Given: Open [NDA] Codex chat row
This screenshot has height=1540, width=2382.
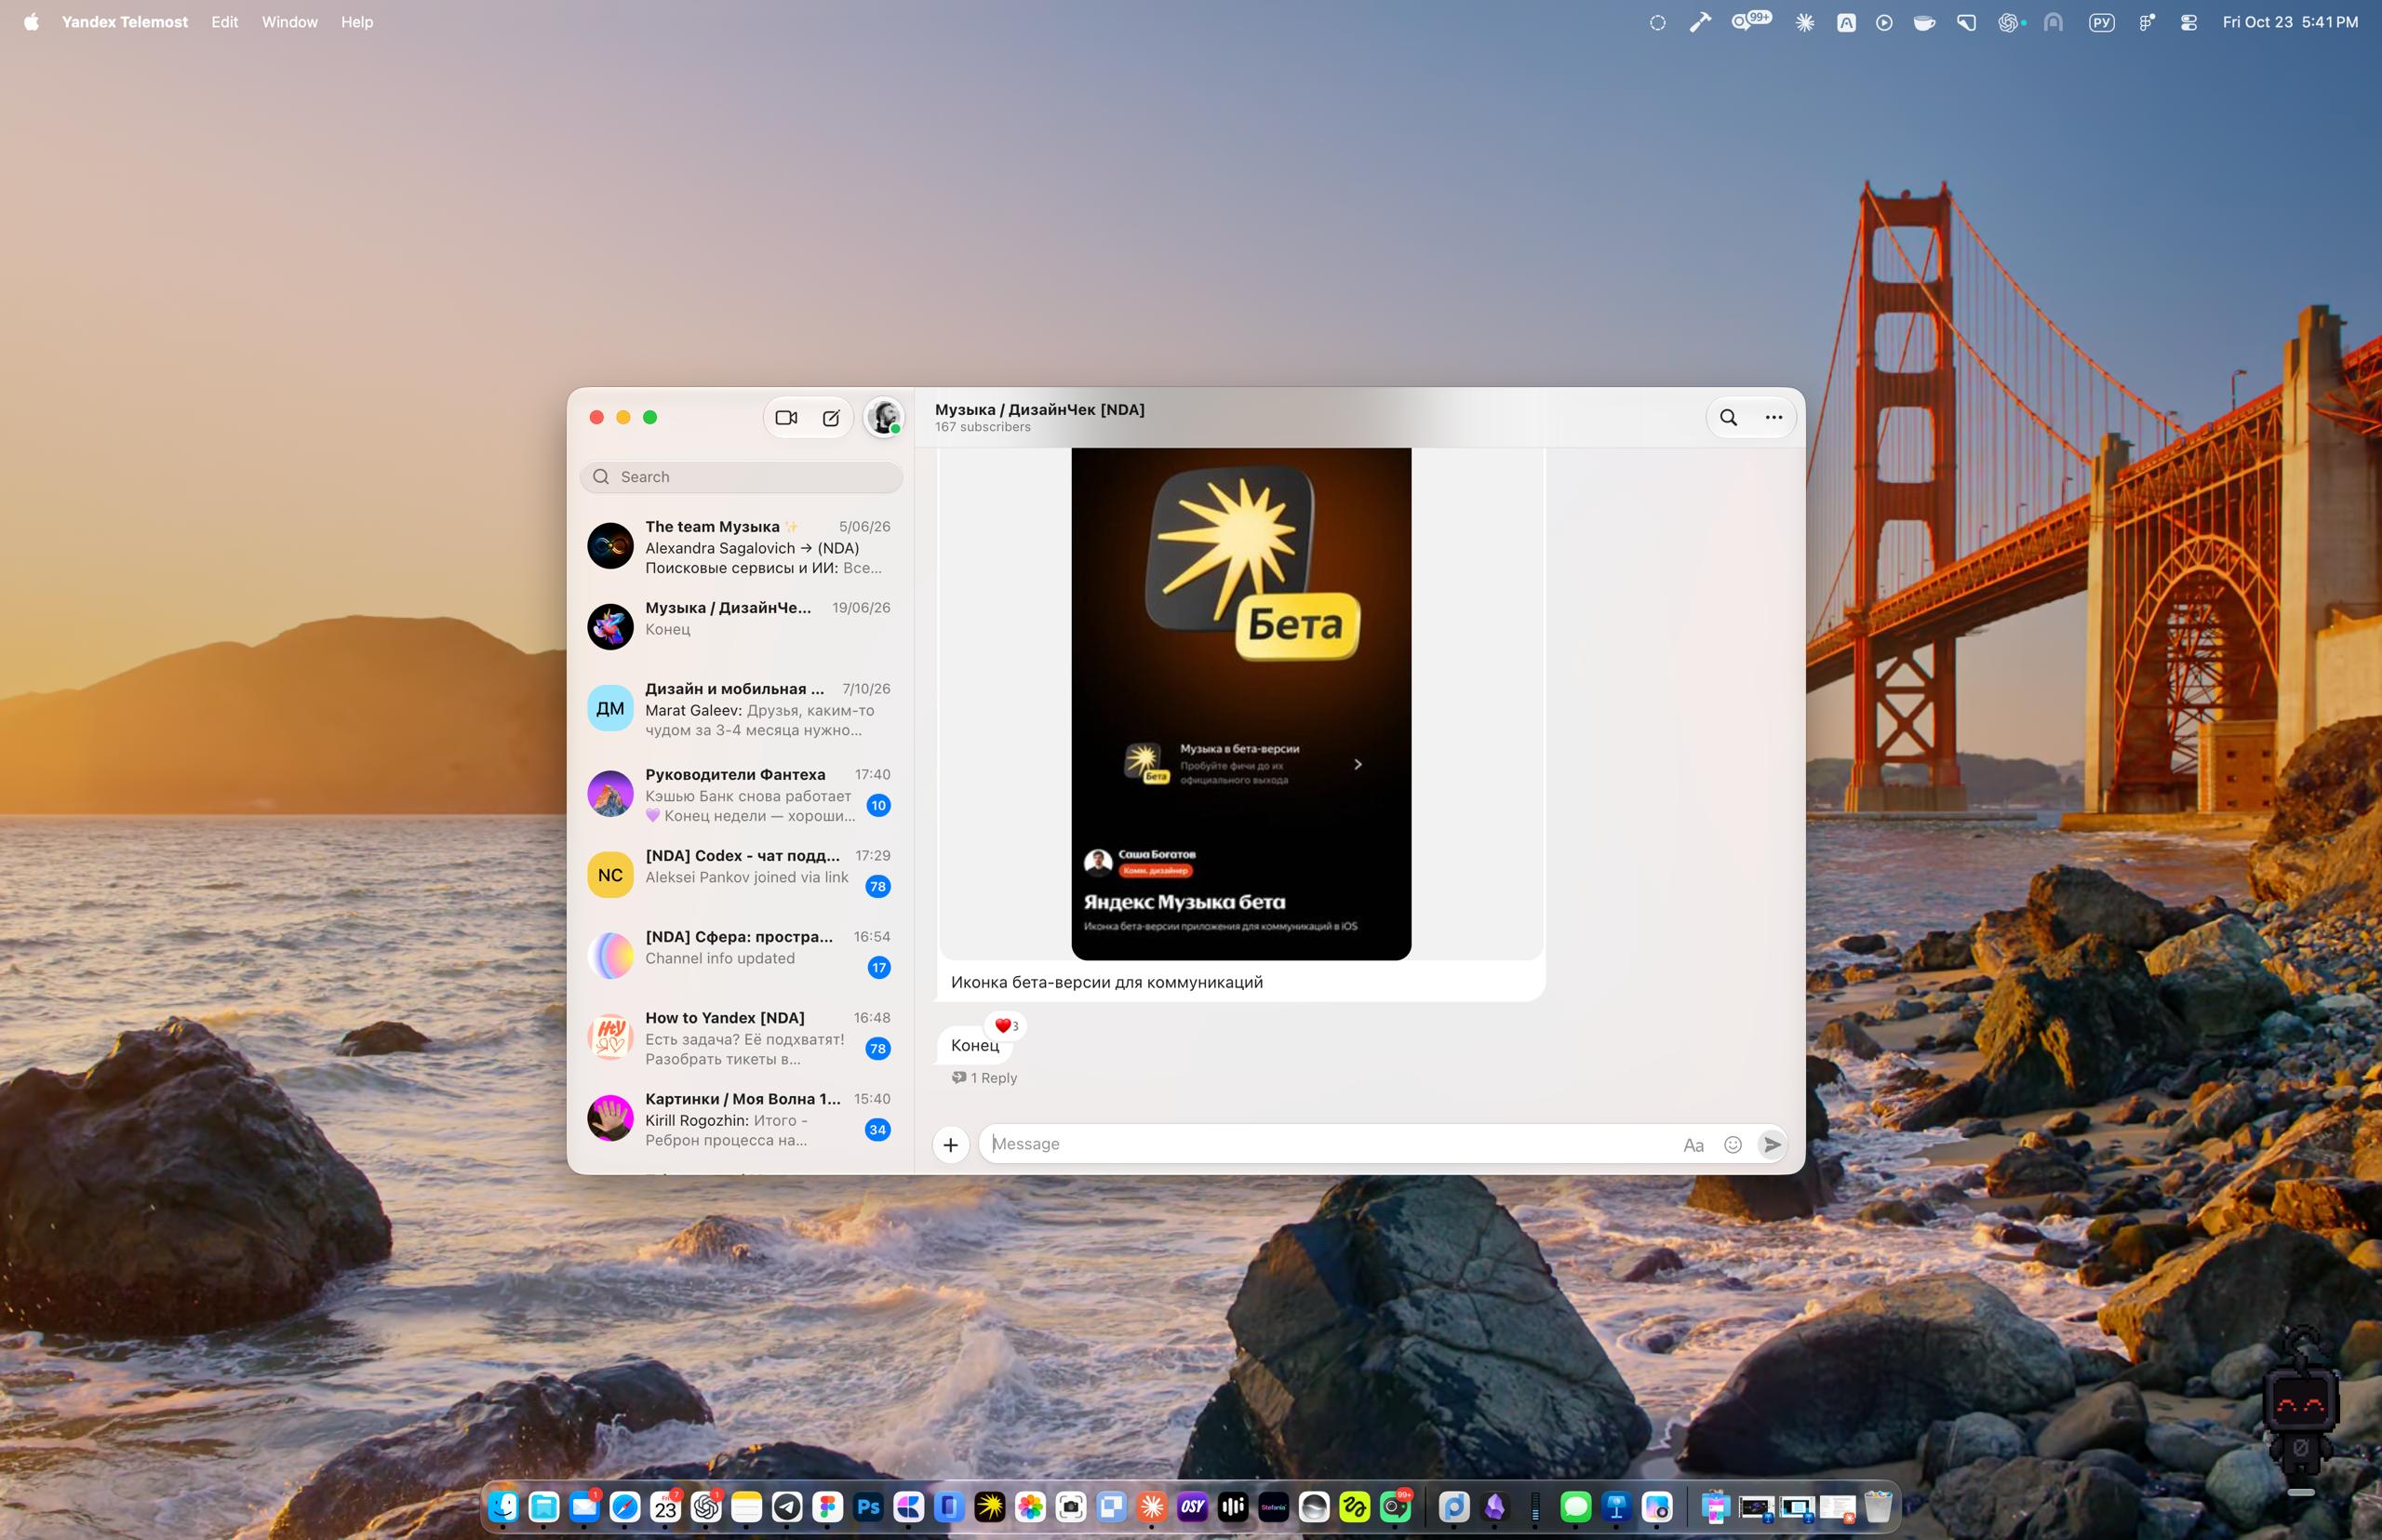Looking at the screenshot, I should [x=740, y=875].
